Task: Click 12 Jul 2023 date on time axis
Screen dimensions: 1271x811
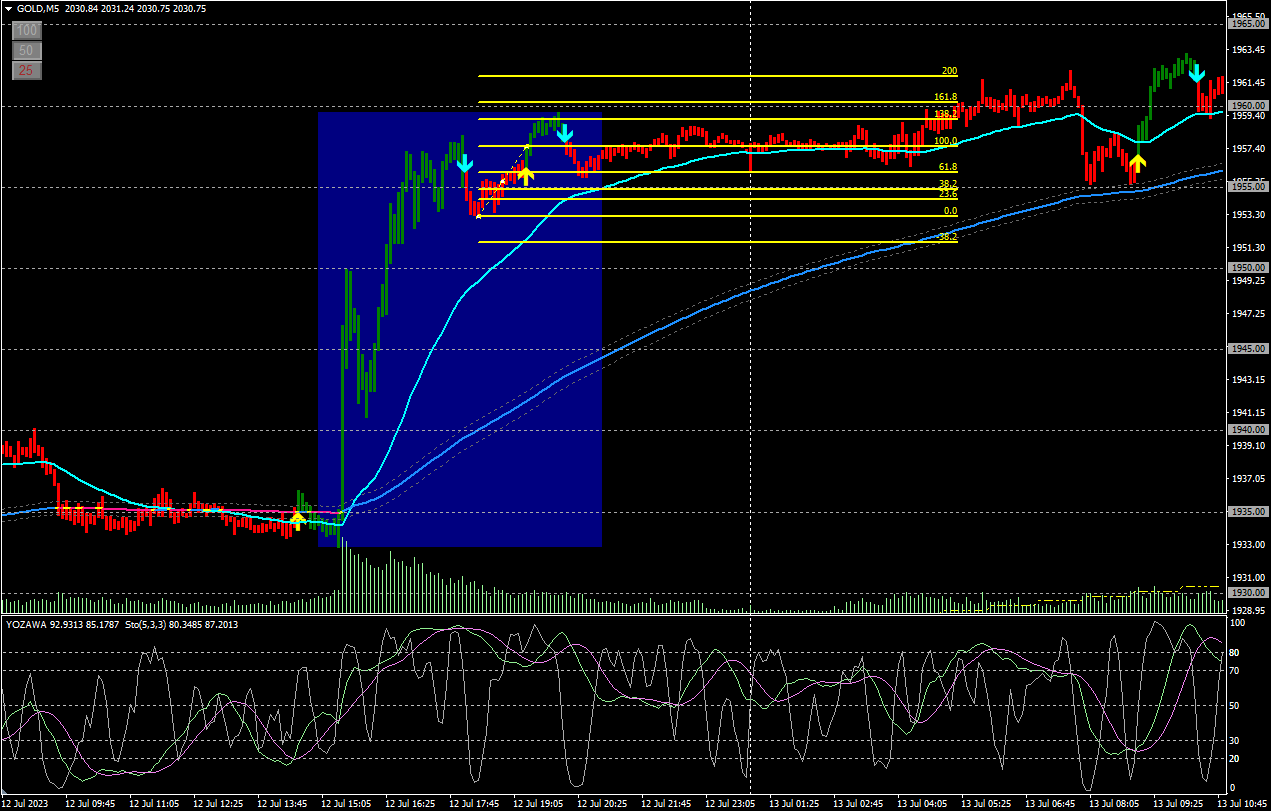Action: click(x=25, y=803)
